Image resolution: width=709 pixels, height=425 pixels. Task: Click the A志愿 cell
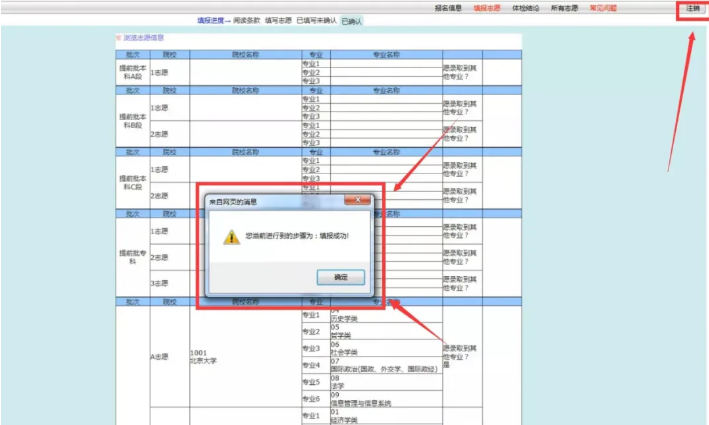tap(170, 357)
